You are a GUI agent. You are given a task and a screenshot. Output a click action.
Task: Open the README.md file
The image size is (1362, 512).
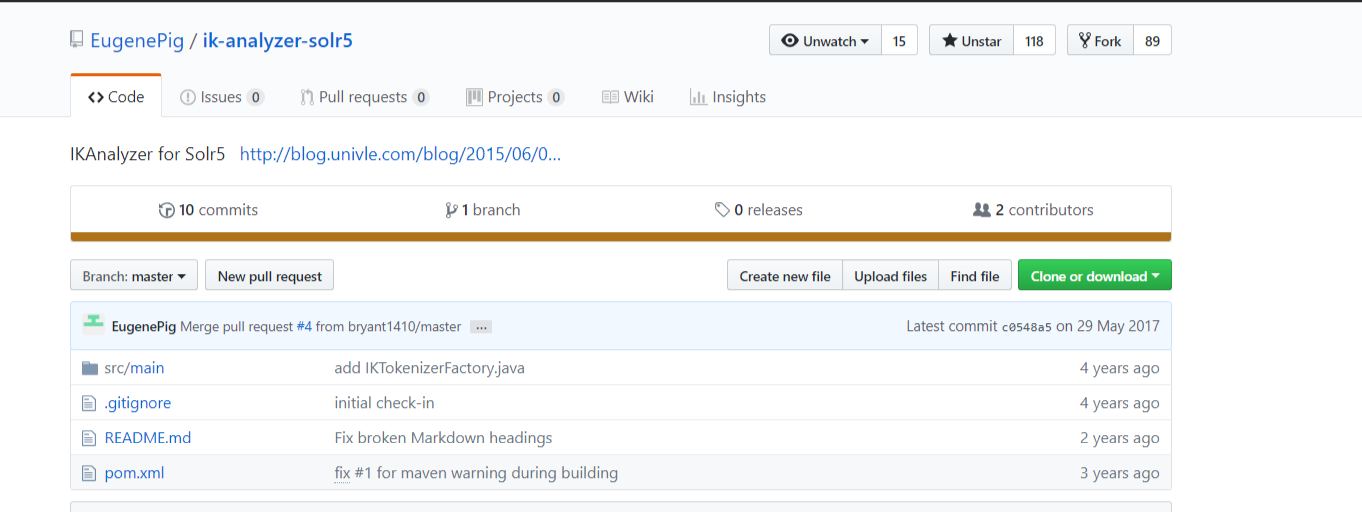point(148,438)
